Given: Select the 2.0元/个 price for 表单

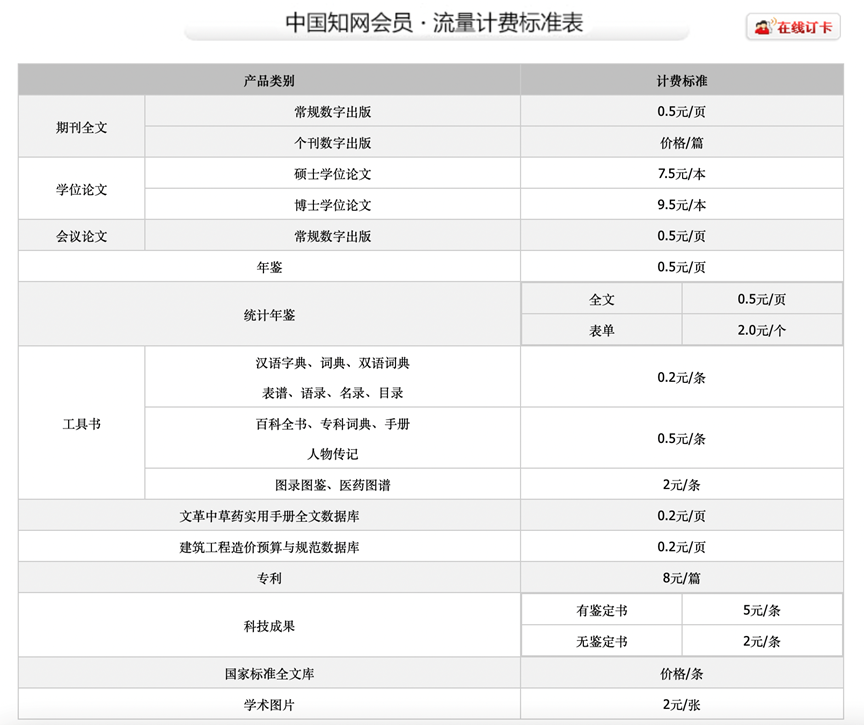Looking at the screenshot, I should click(x=761, y=330).
